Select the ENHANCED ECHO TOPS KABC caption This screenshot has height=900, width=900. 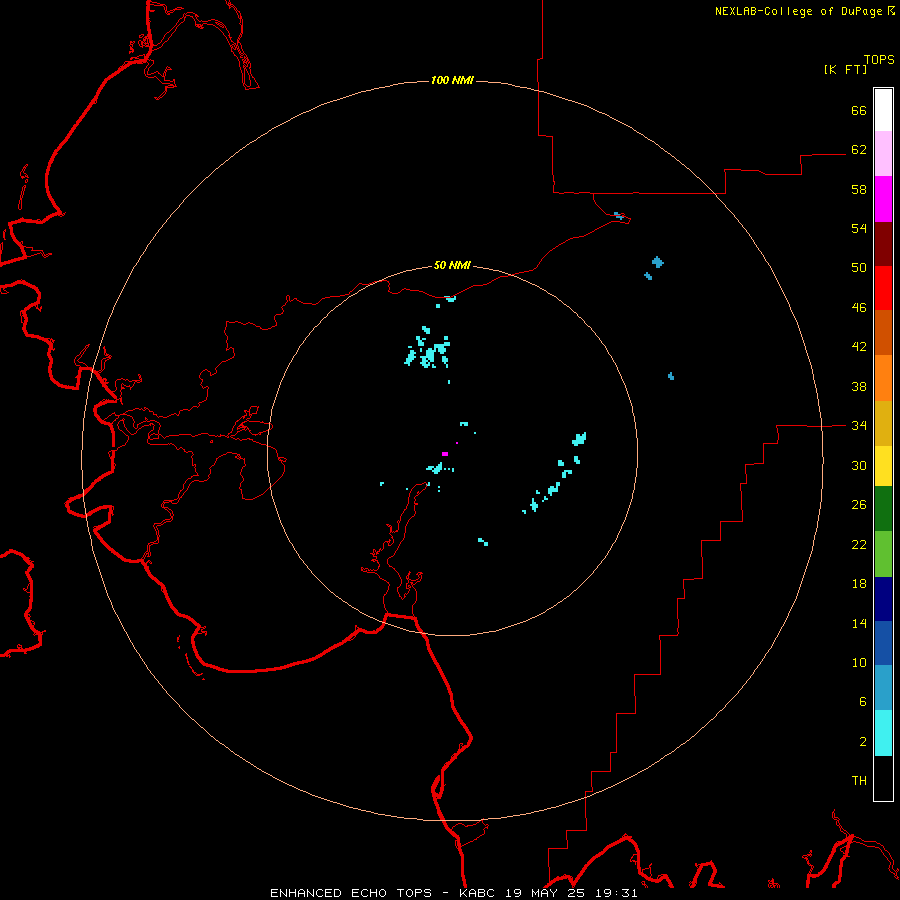click(453, 893)
